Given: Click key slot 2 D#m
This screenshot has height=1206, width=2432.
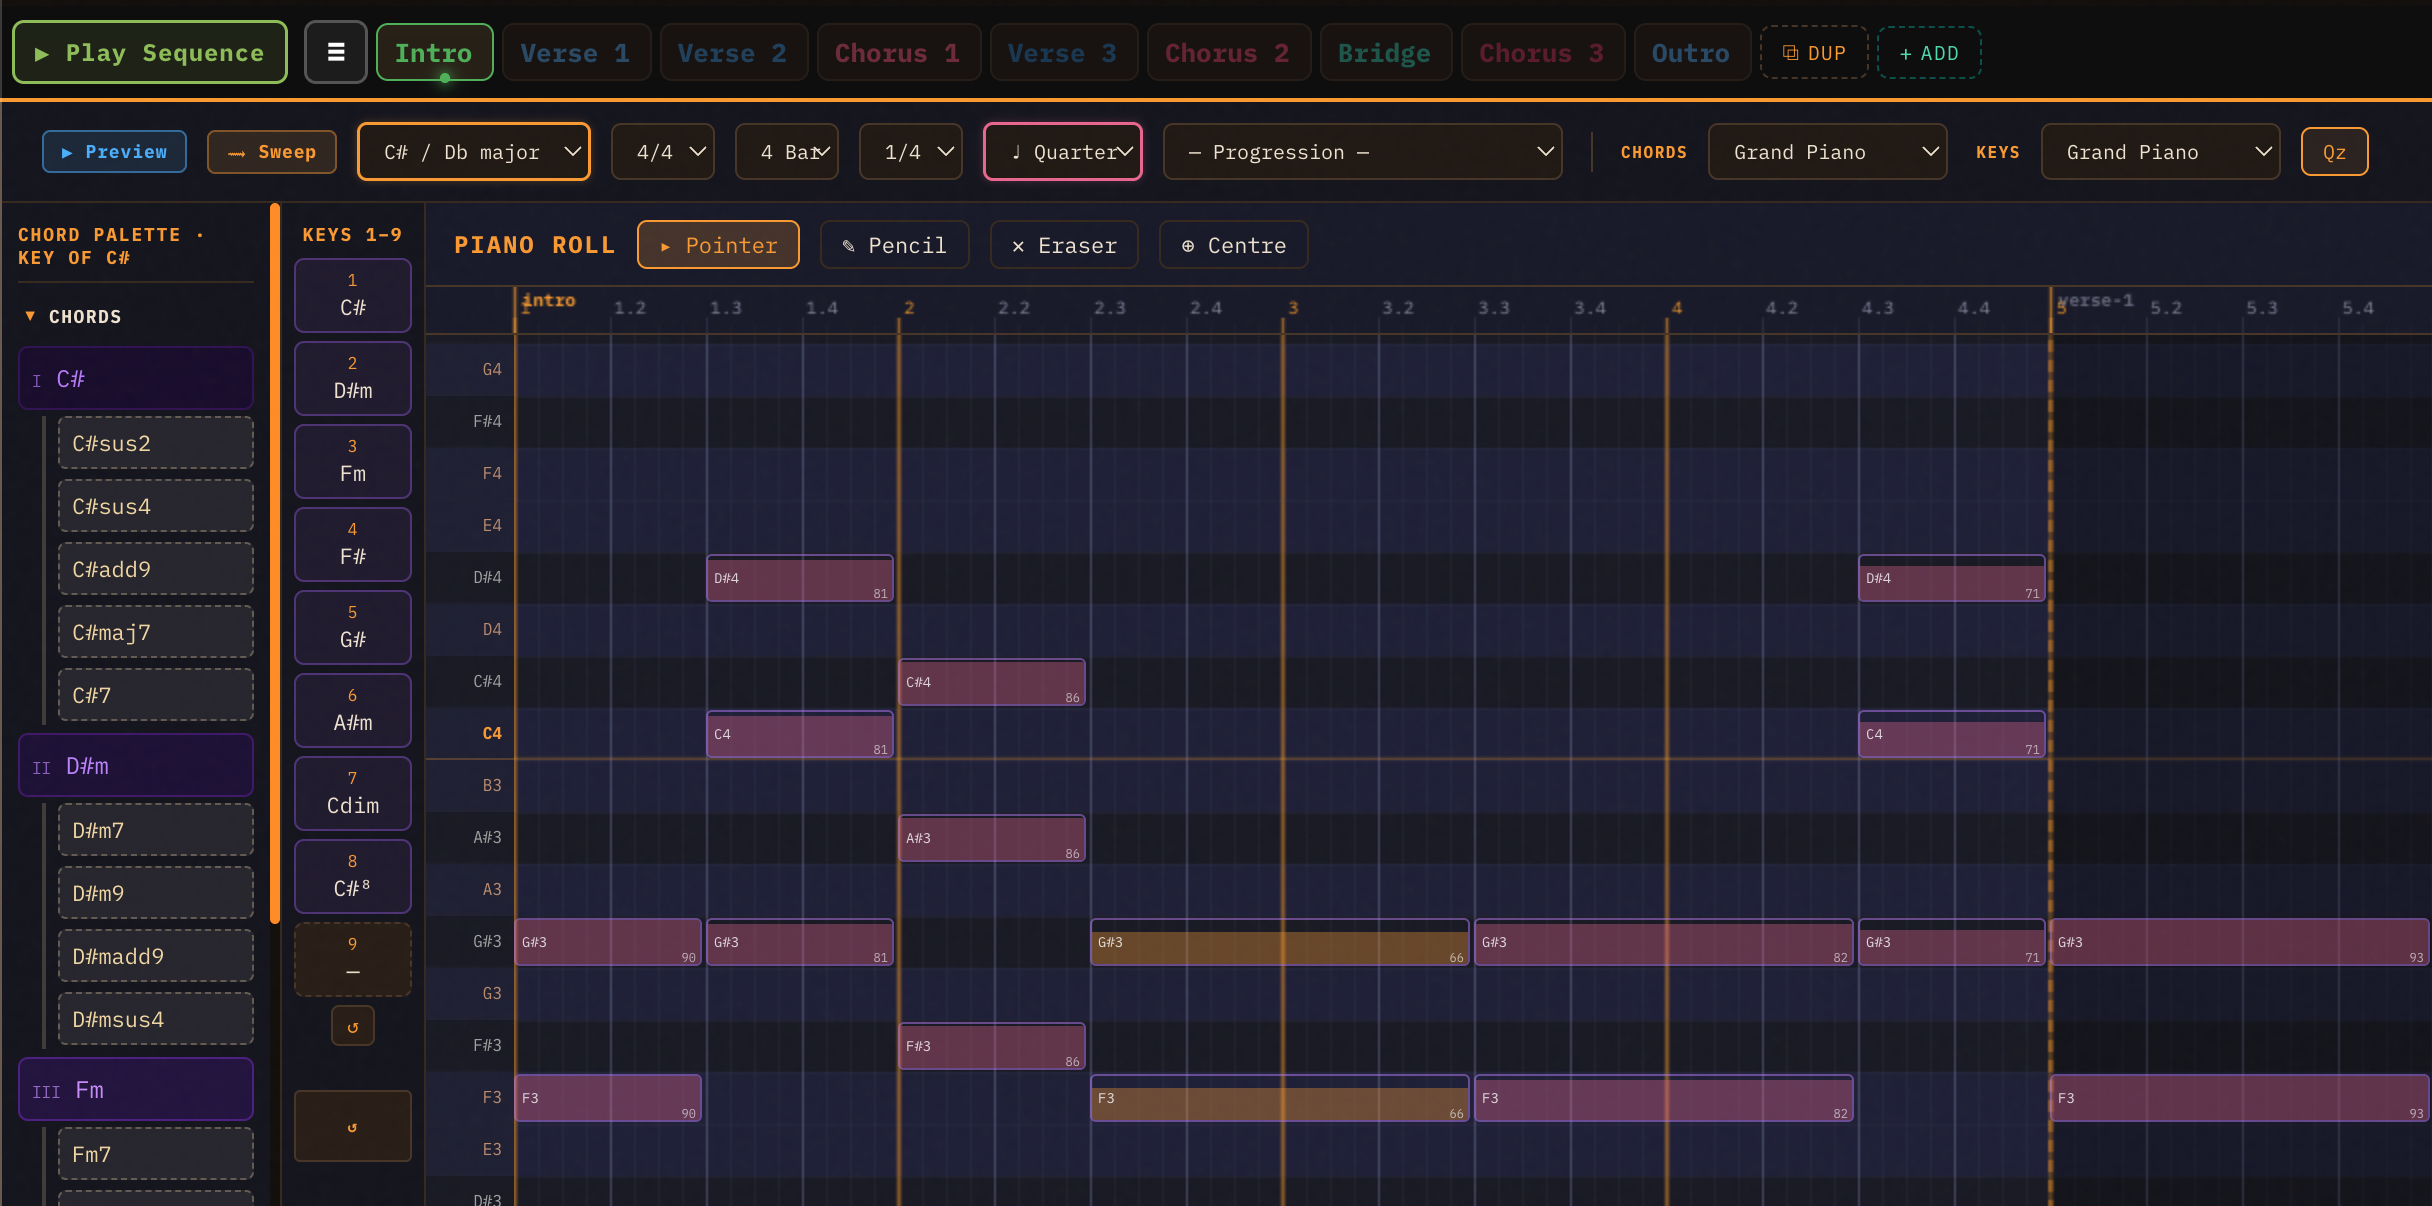Looking at the screenshot, I should point(352,378).
